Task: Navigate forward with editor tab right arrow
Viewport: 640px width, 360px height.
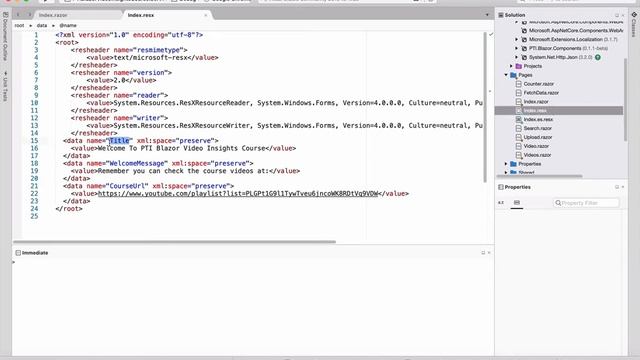Action: click(x=29, y=15)
